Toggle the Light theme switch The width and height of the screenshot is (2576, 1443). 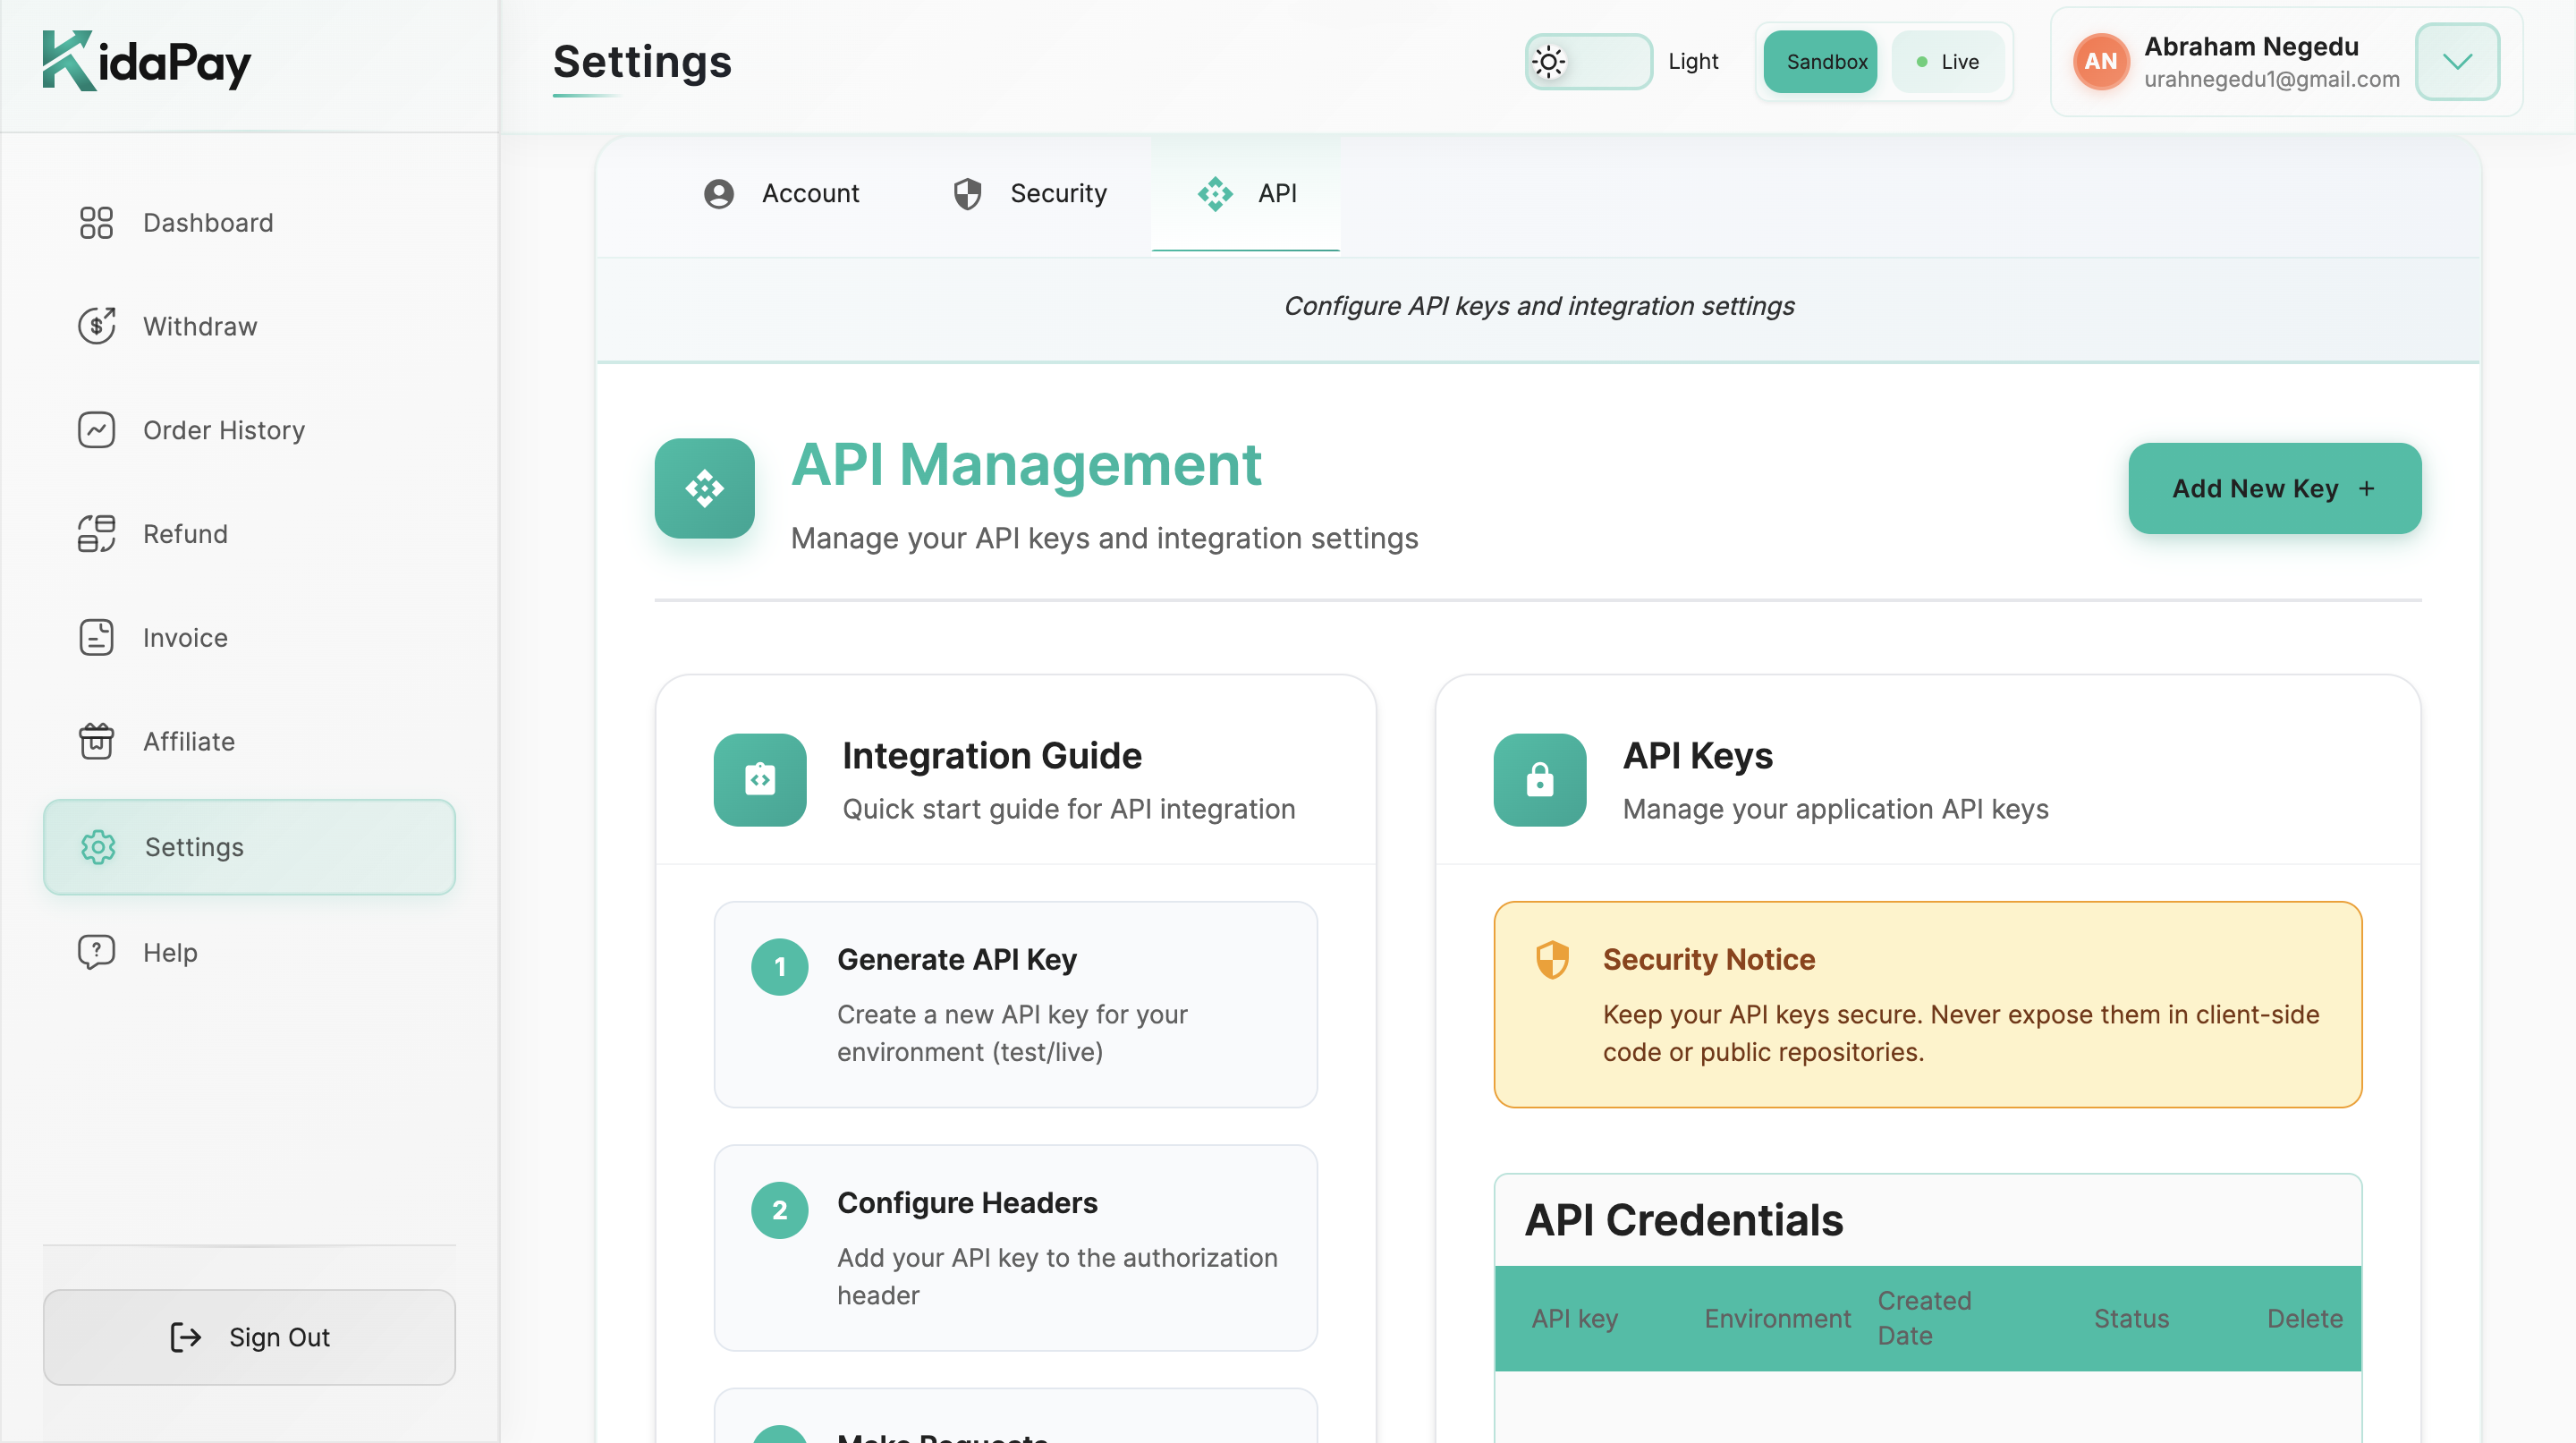point(1589,62)
